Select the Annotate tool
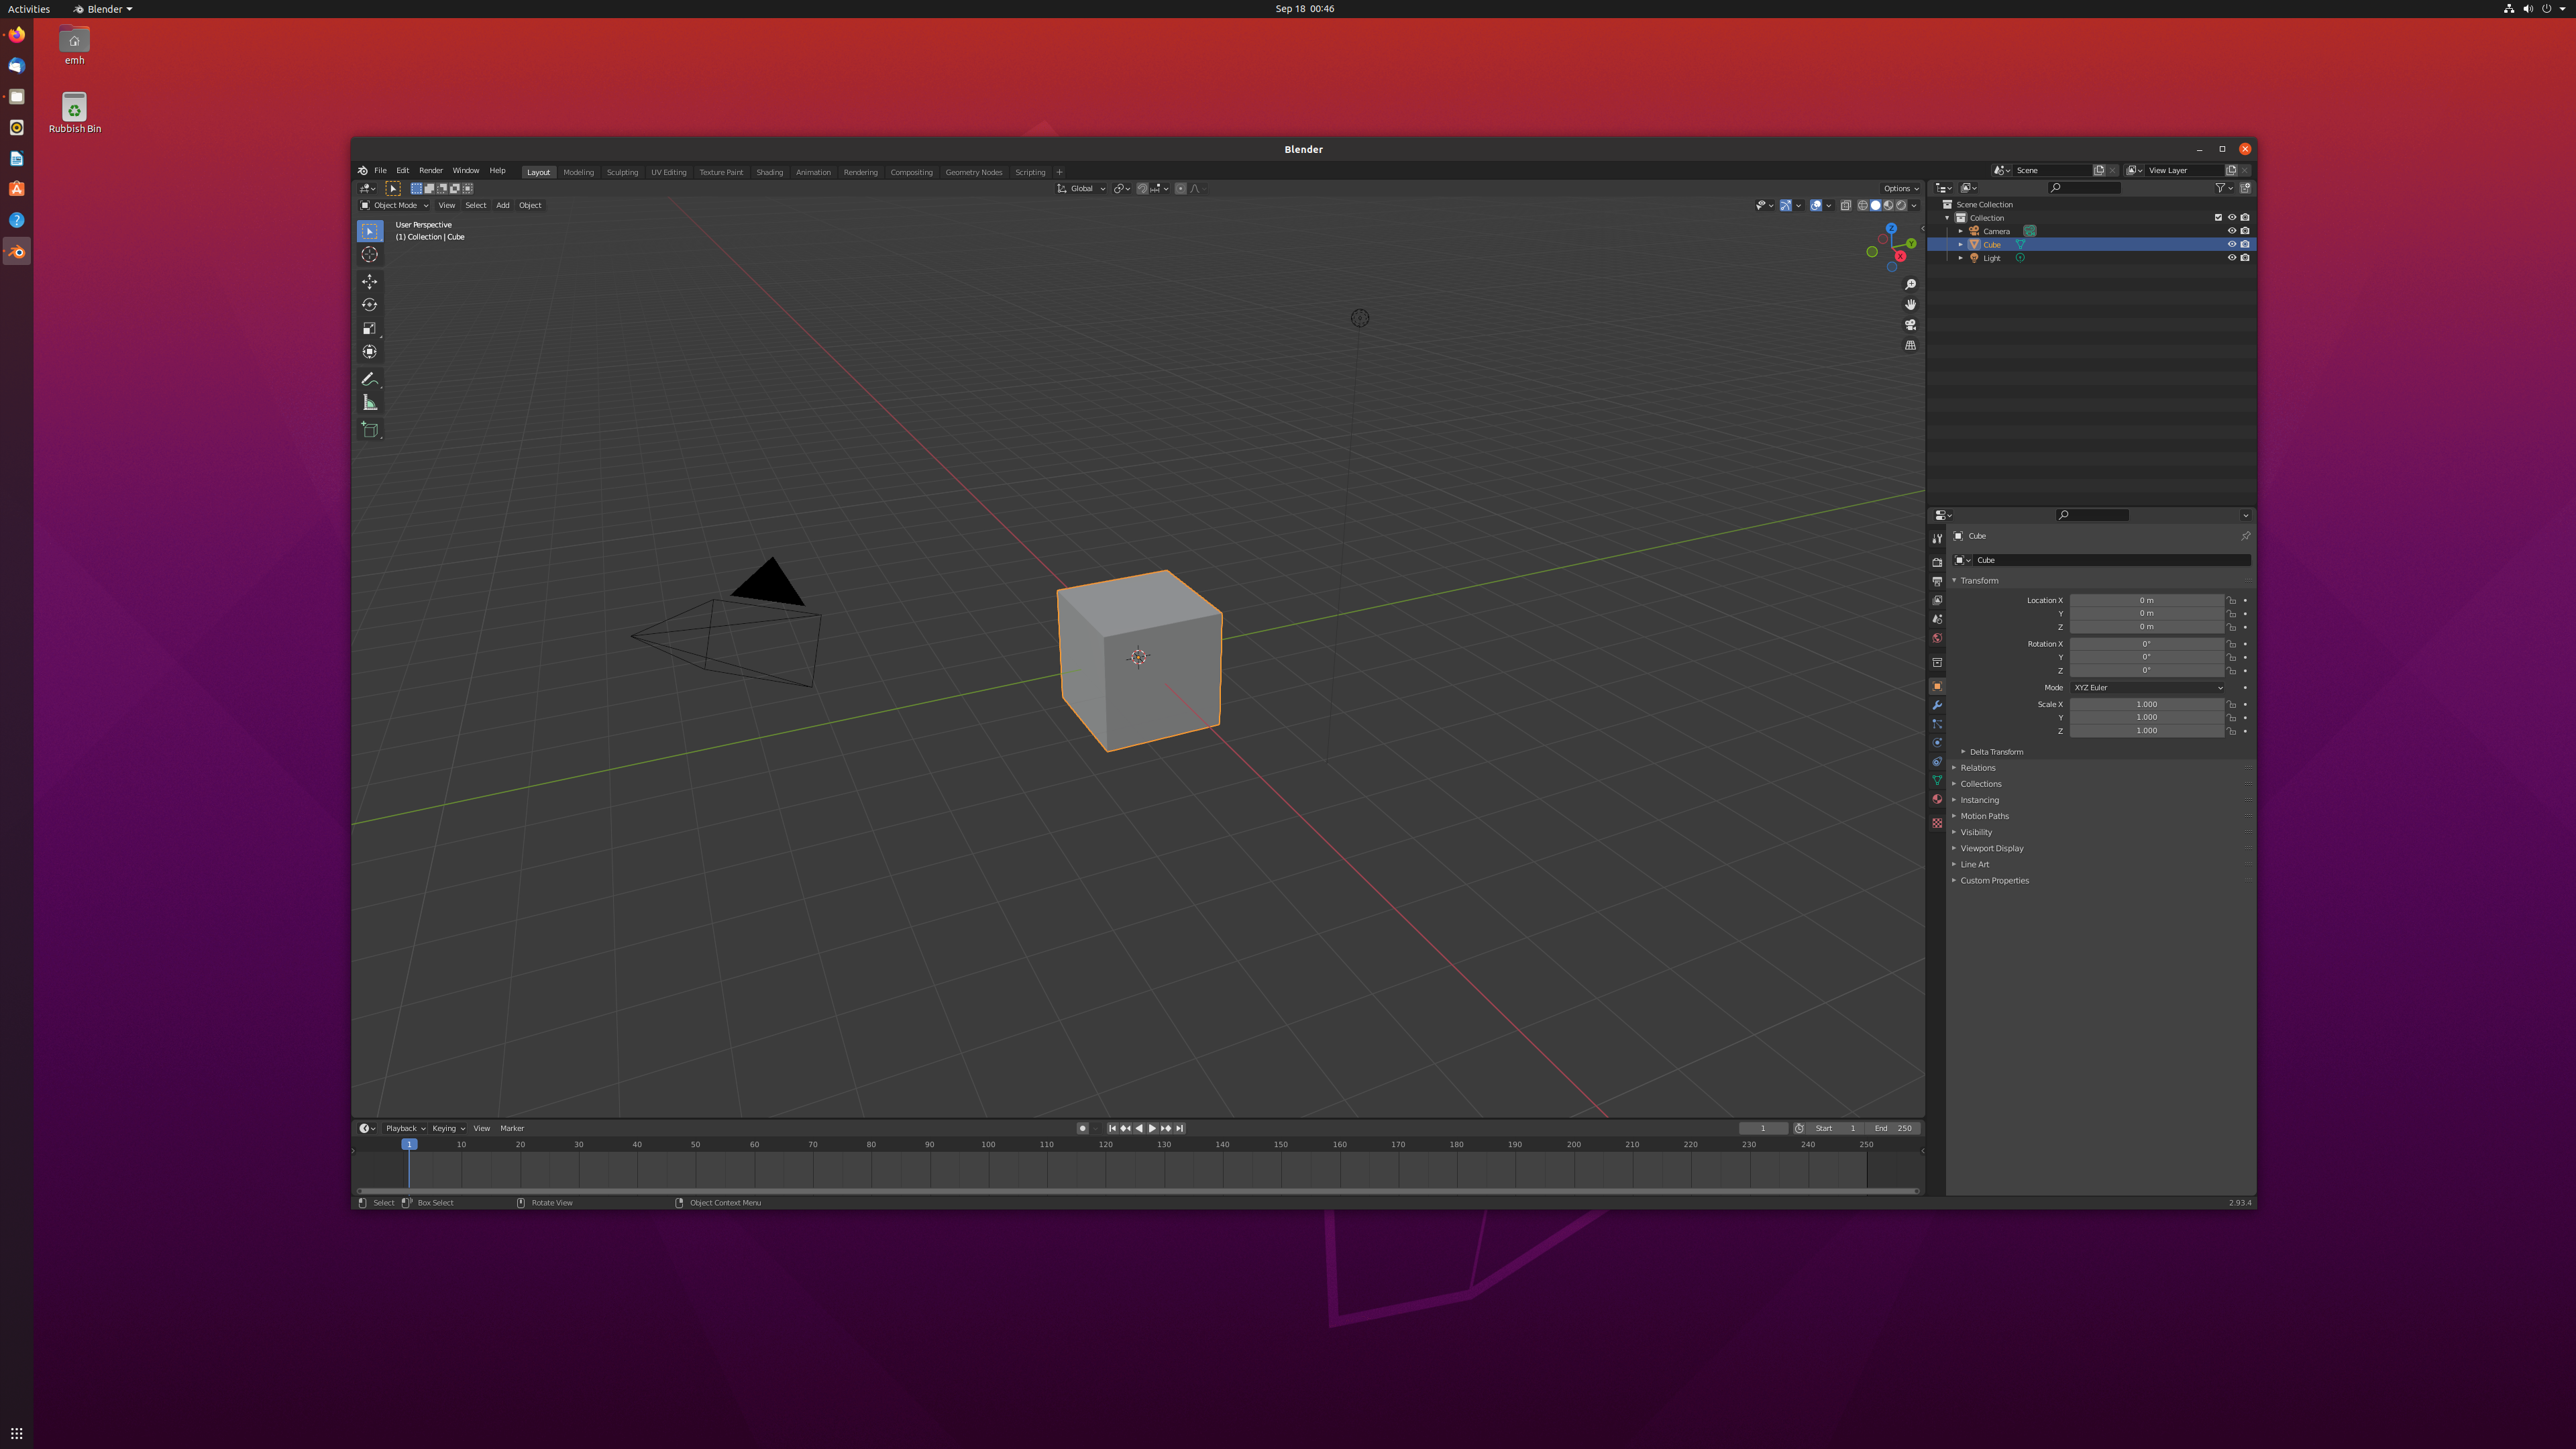 370,379
